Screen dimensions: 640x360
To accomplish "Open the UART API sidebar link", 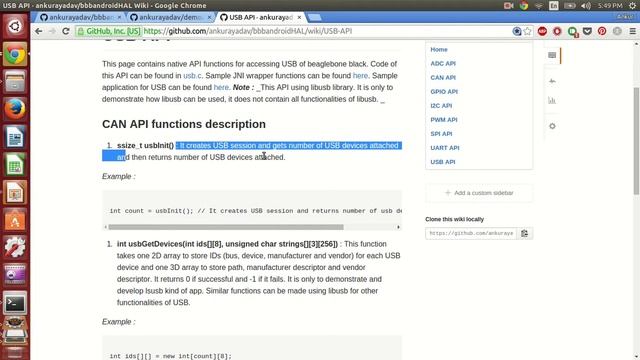I will pyautogui.click(x=445, y=148).
